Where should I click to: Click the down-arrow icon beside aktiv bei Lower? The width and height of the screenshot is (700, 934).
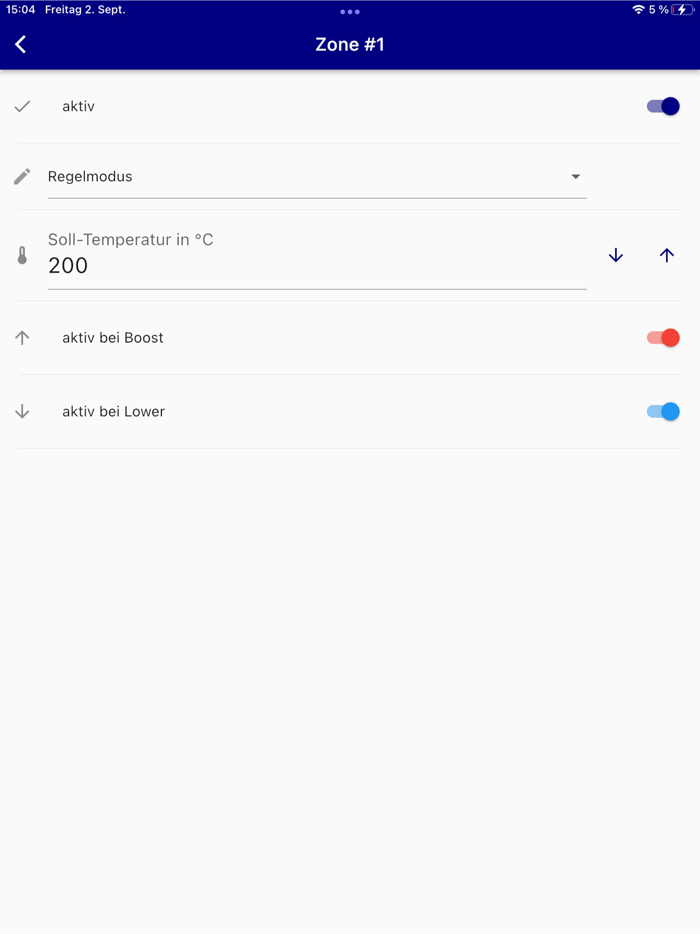click(x=22, y=412)
